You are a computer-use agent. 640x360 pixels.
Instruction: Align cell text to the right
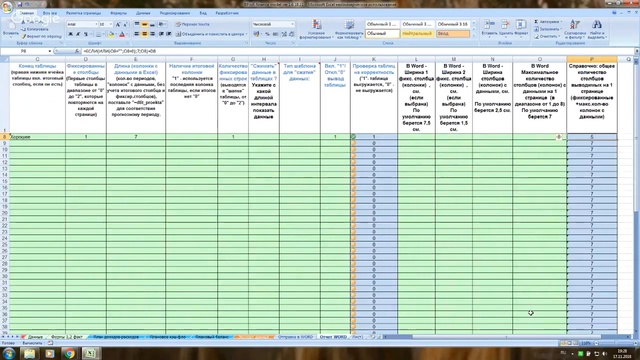coord(152,34)
